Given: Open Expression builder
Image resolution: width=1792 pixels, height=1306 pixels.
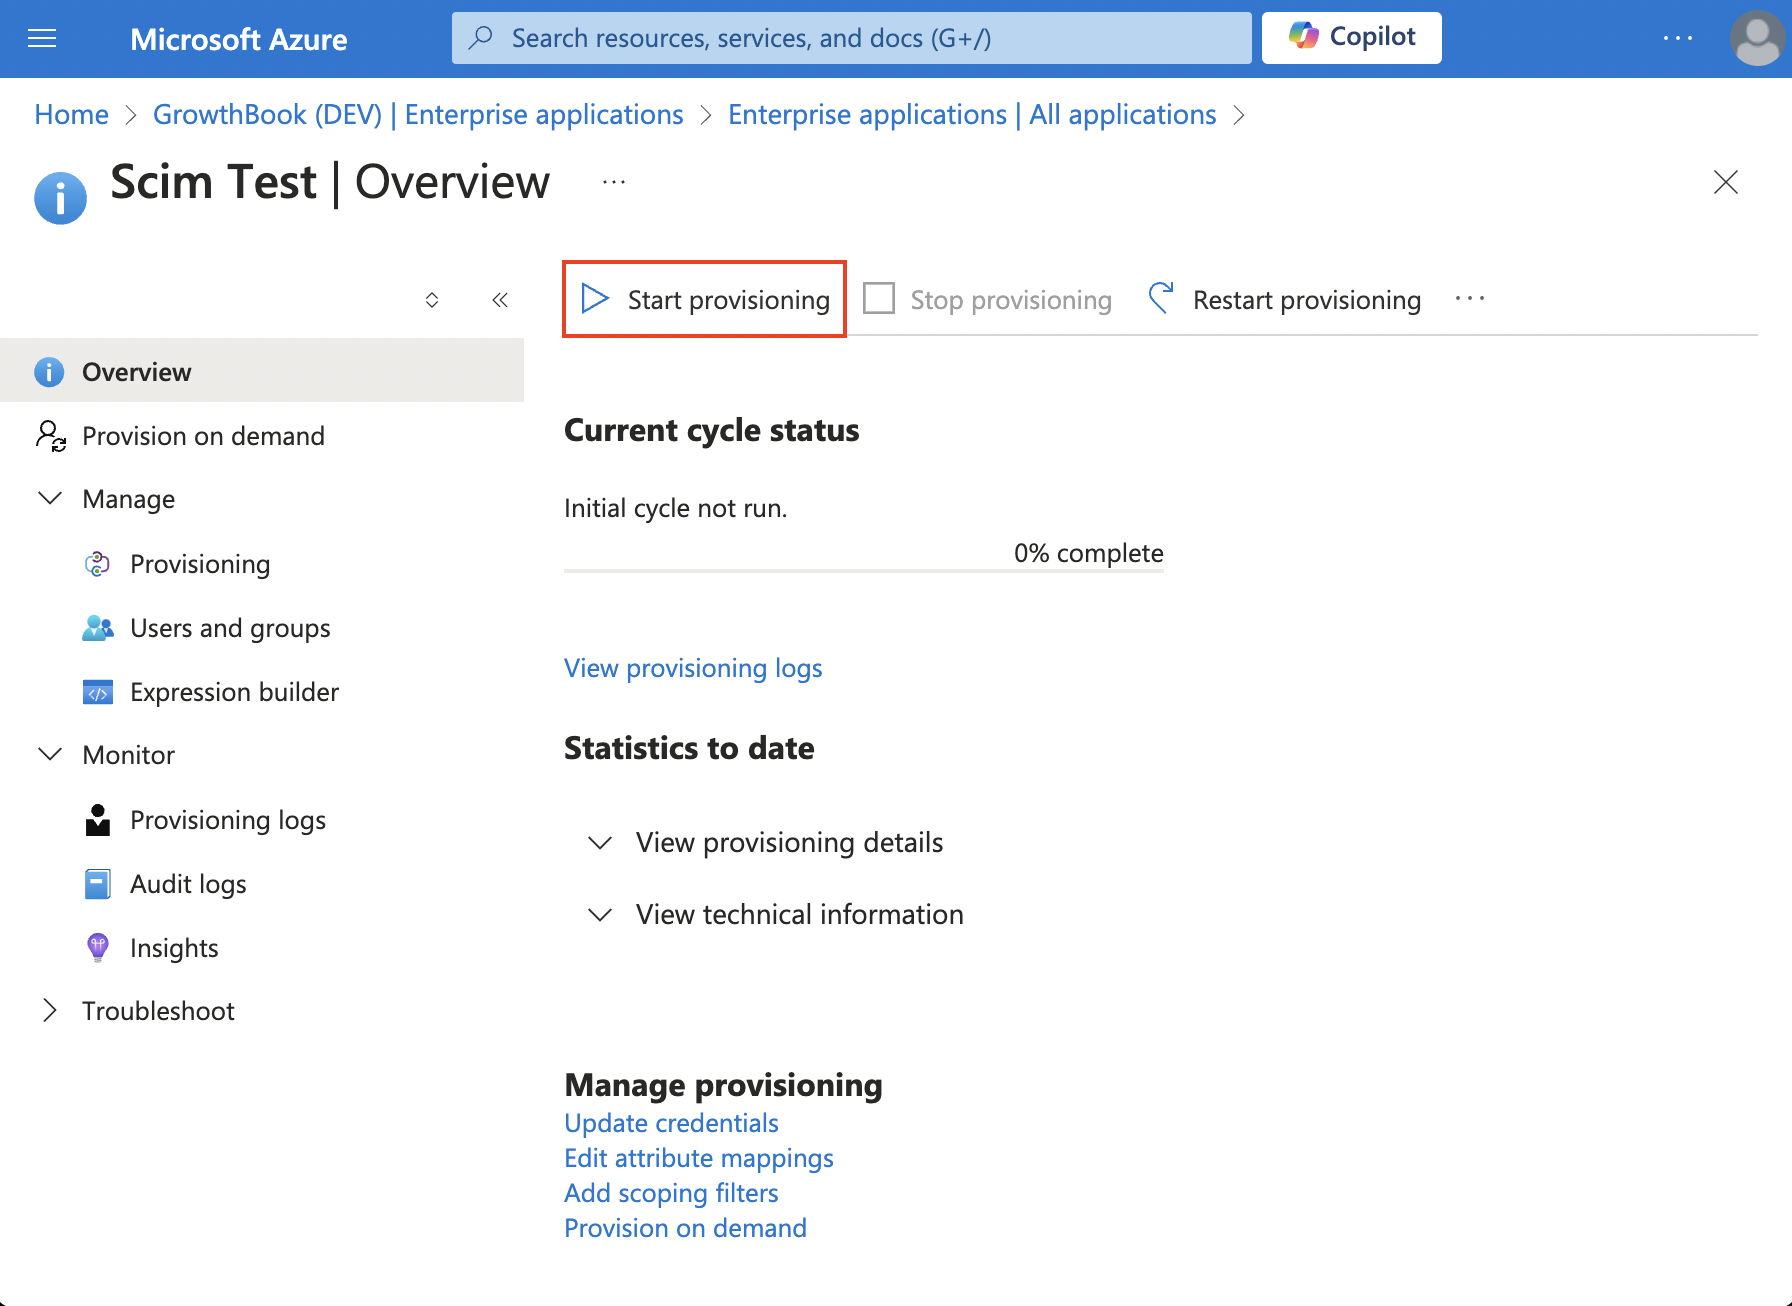Looking at the screenshot, I should coord(234,692).
